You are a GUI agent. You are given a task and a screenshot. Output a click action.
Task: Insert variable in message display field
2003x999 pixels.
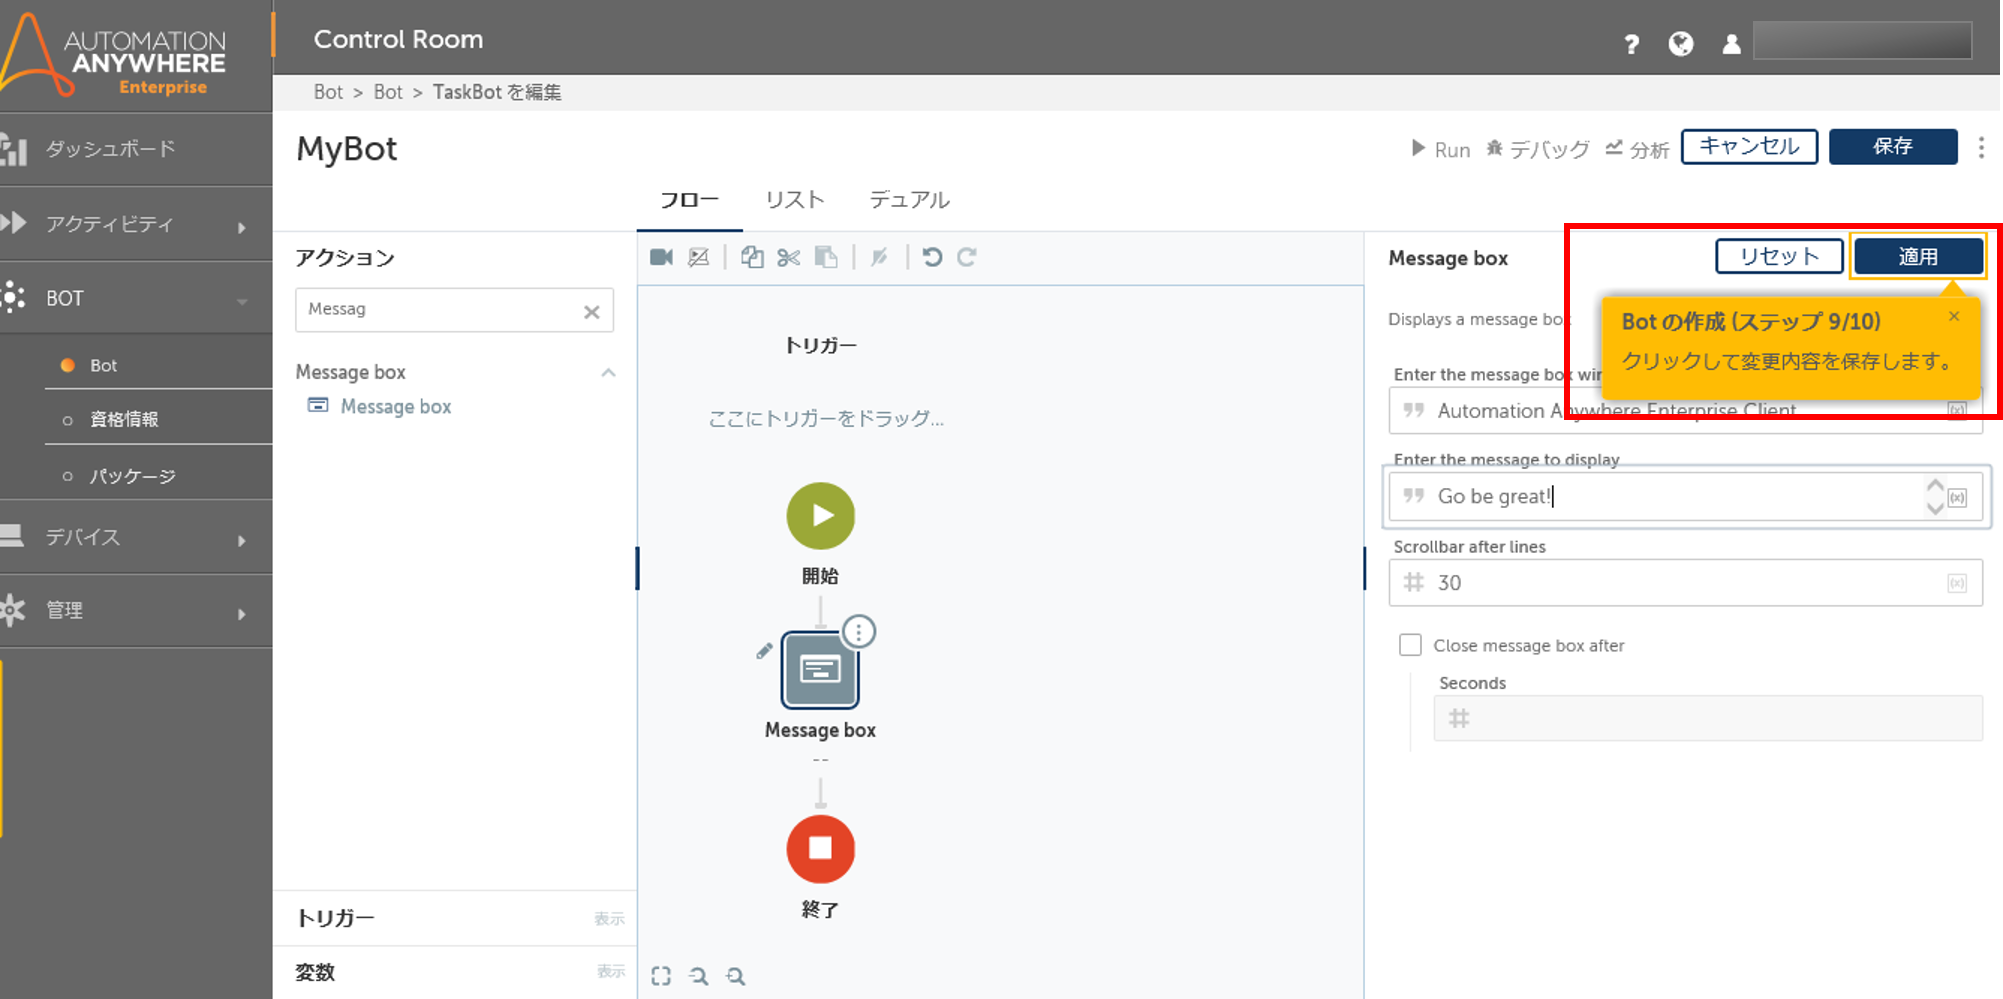1958,497
